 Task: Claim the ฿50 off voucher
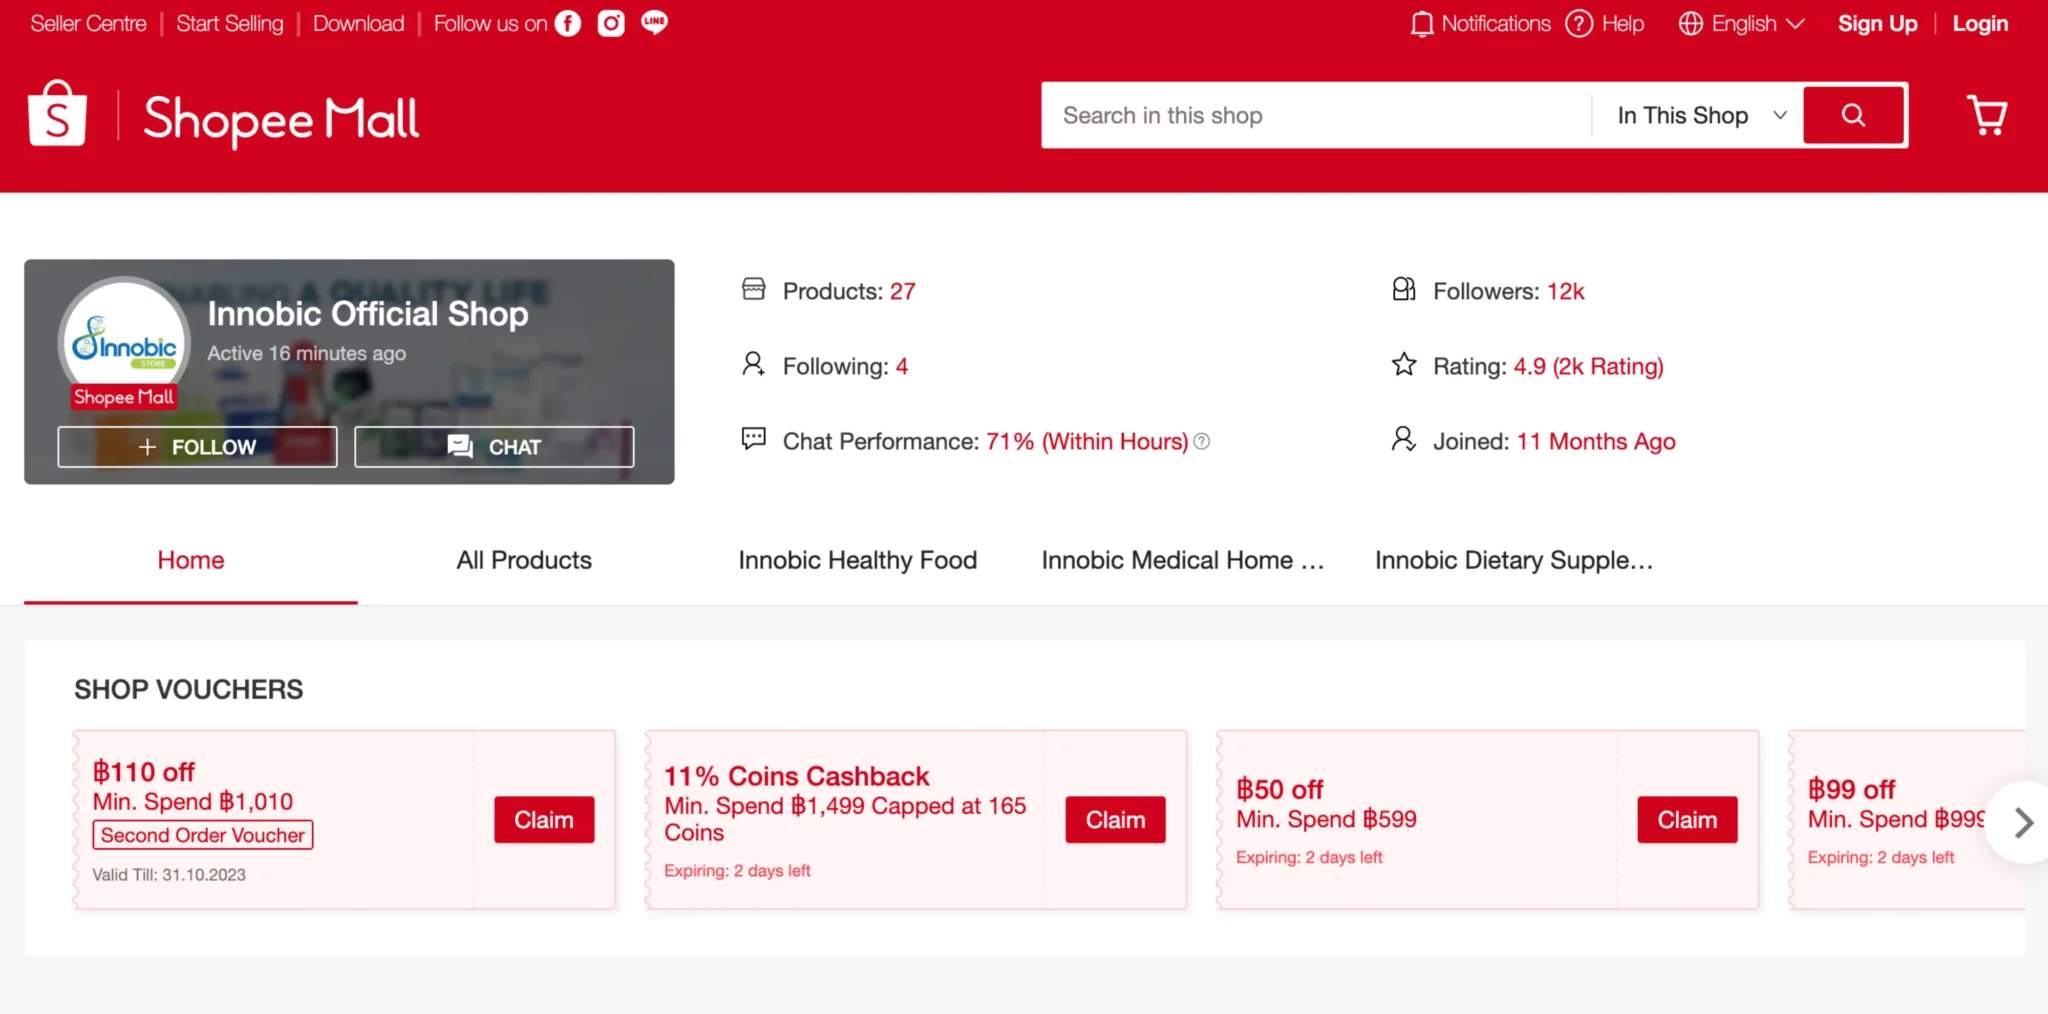tap(1687, 820)
